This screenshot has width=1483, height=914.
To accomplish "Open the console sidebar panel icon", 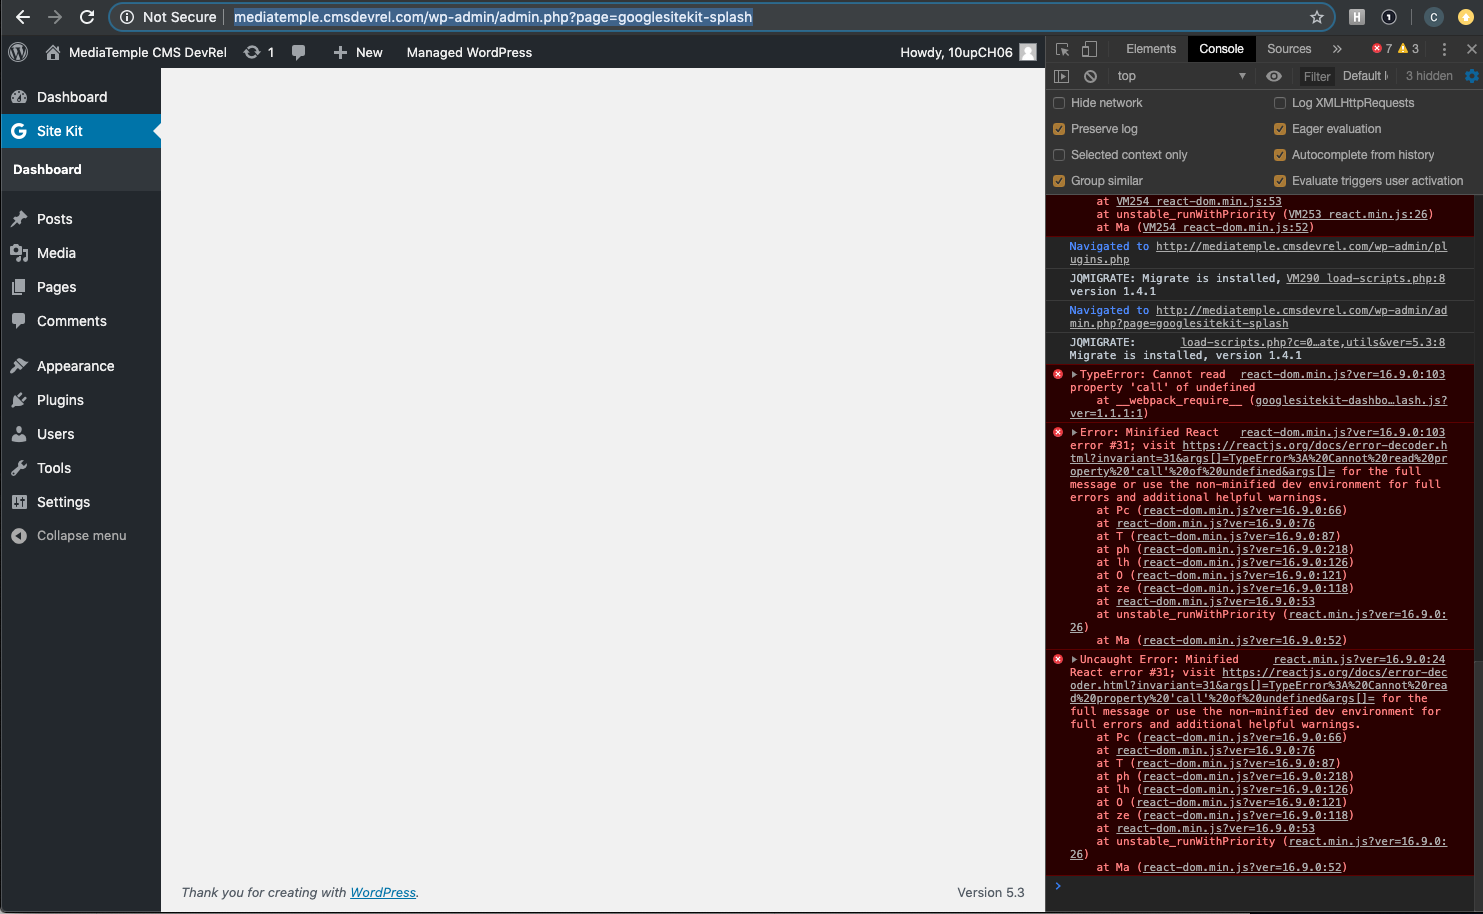I will (x=1063, y=76).
